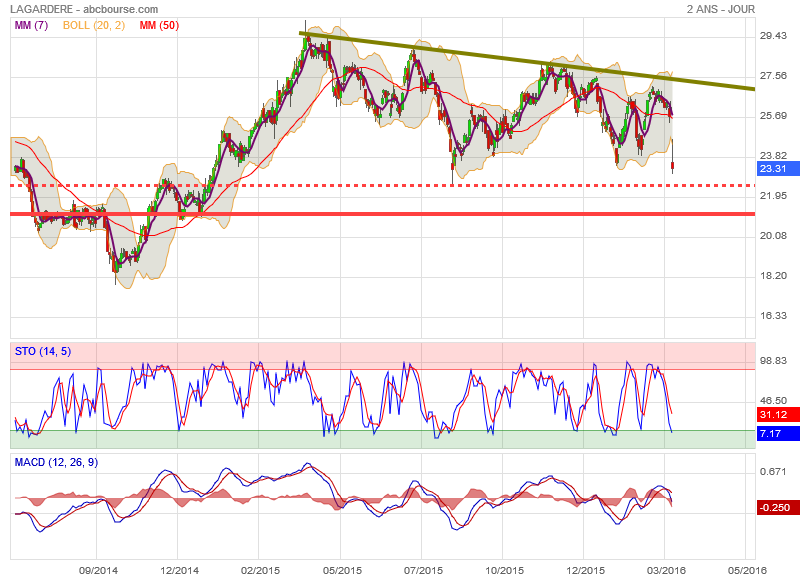800x580 pixels.
Task: Click the 05/2016 date label
Action: tap(747, 570)
